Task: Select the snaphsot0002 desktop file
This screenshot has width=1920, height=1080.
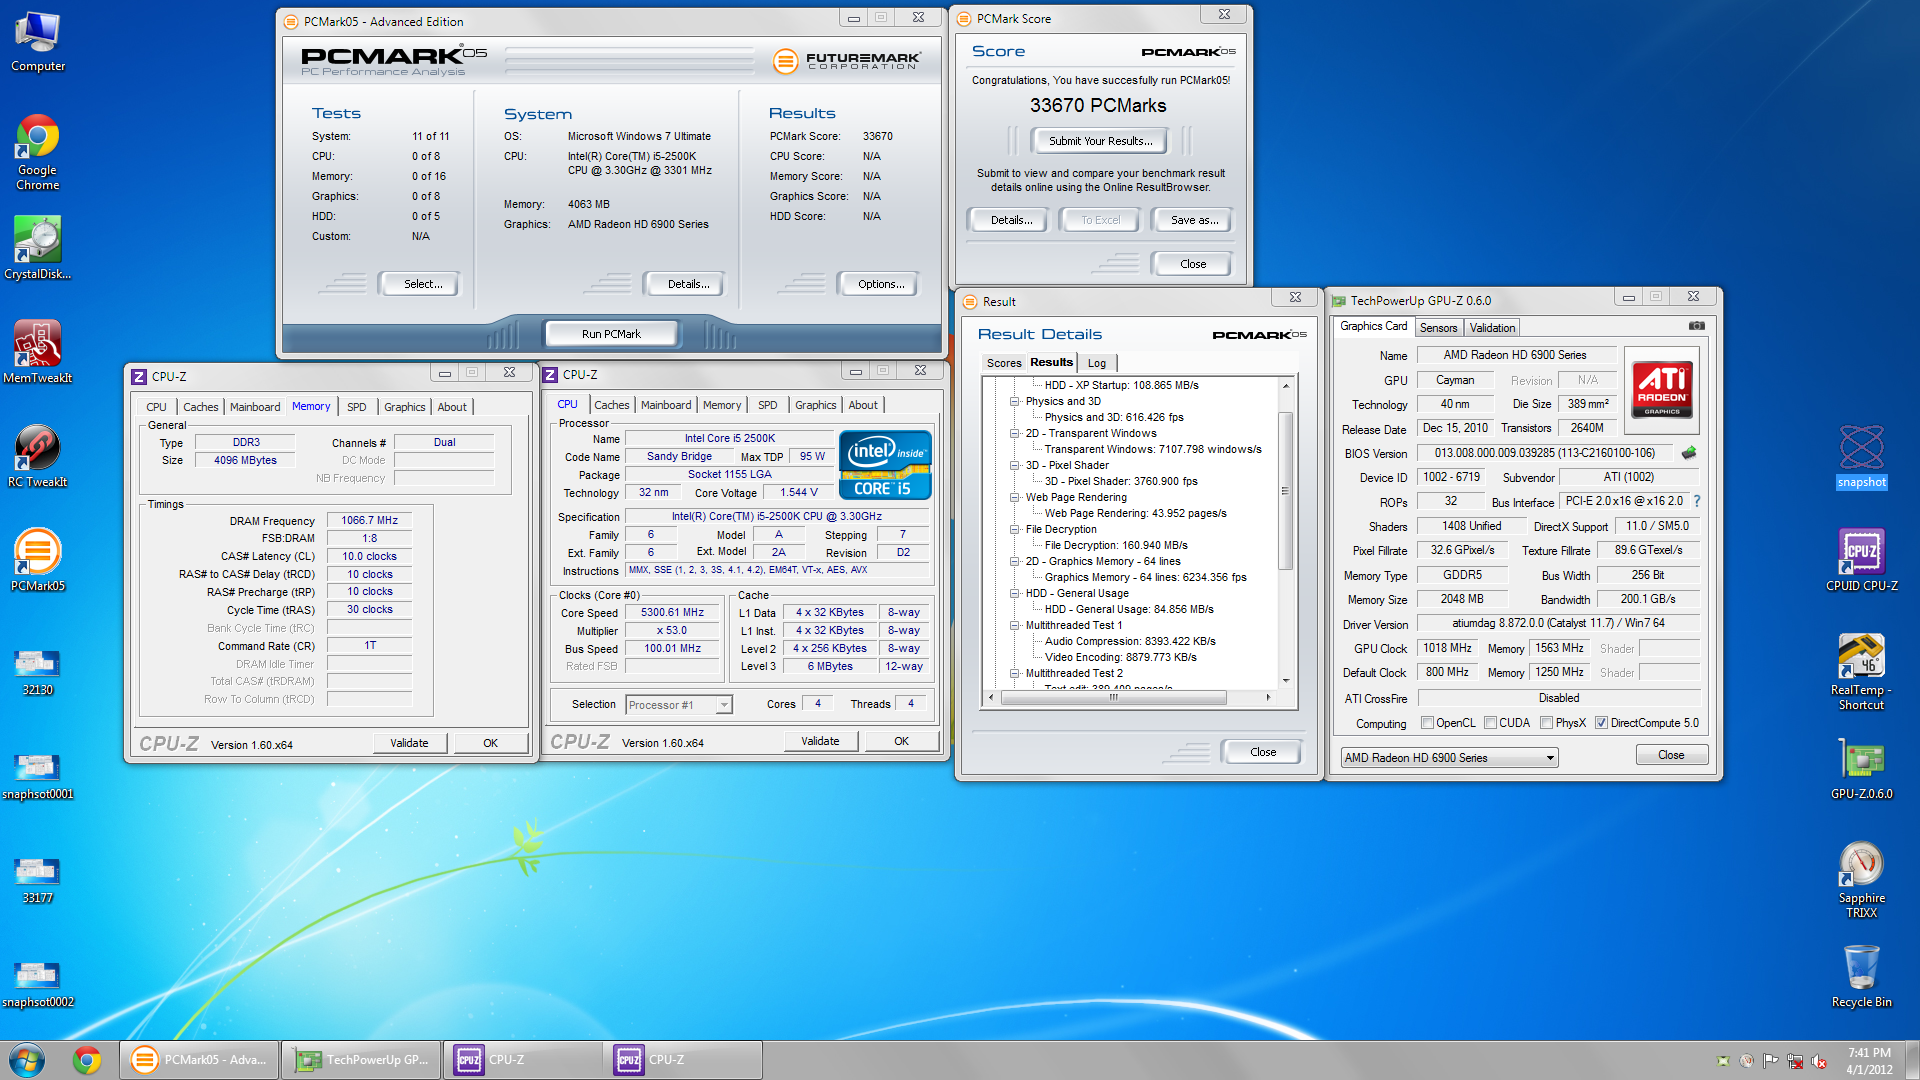Action: [37, 984]
